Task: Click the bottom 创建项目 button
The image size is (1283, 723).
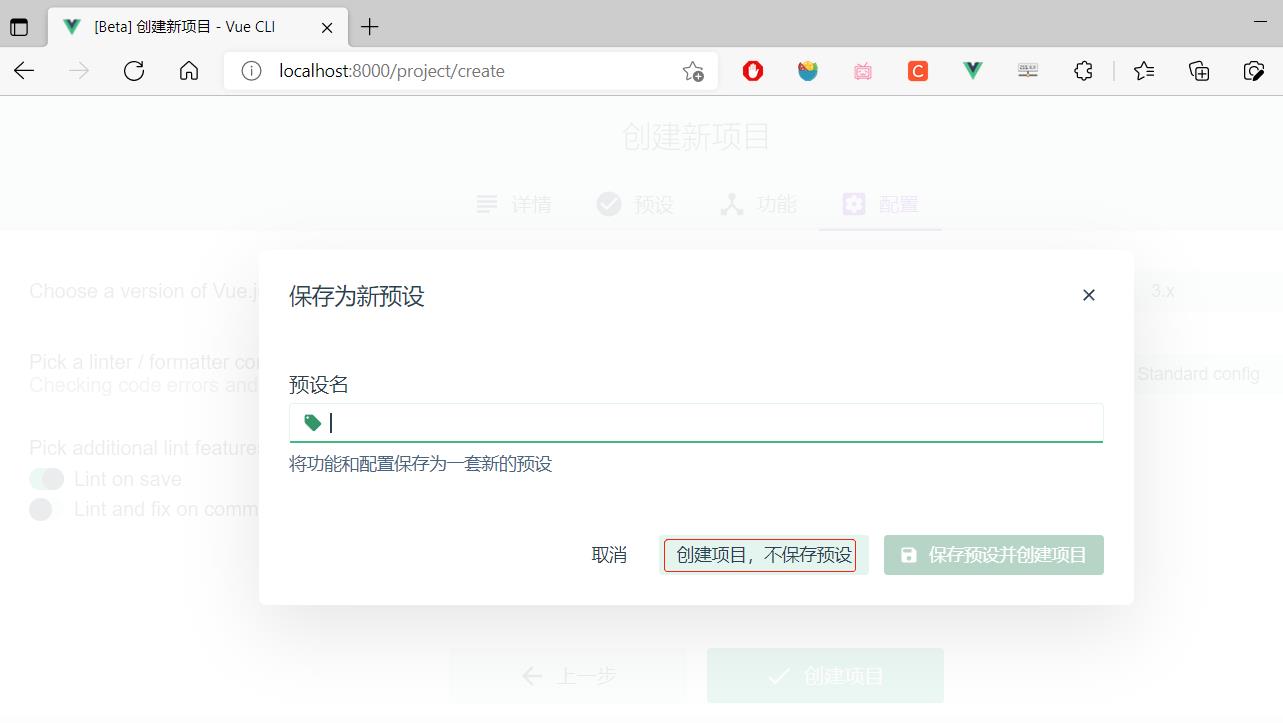Action: pos(825,676)
